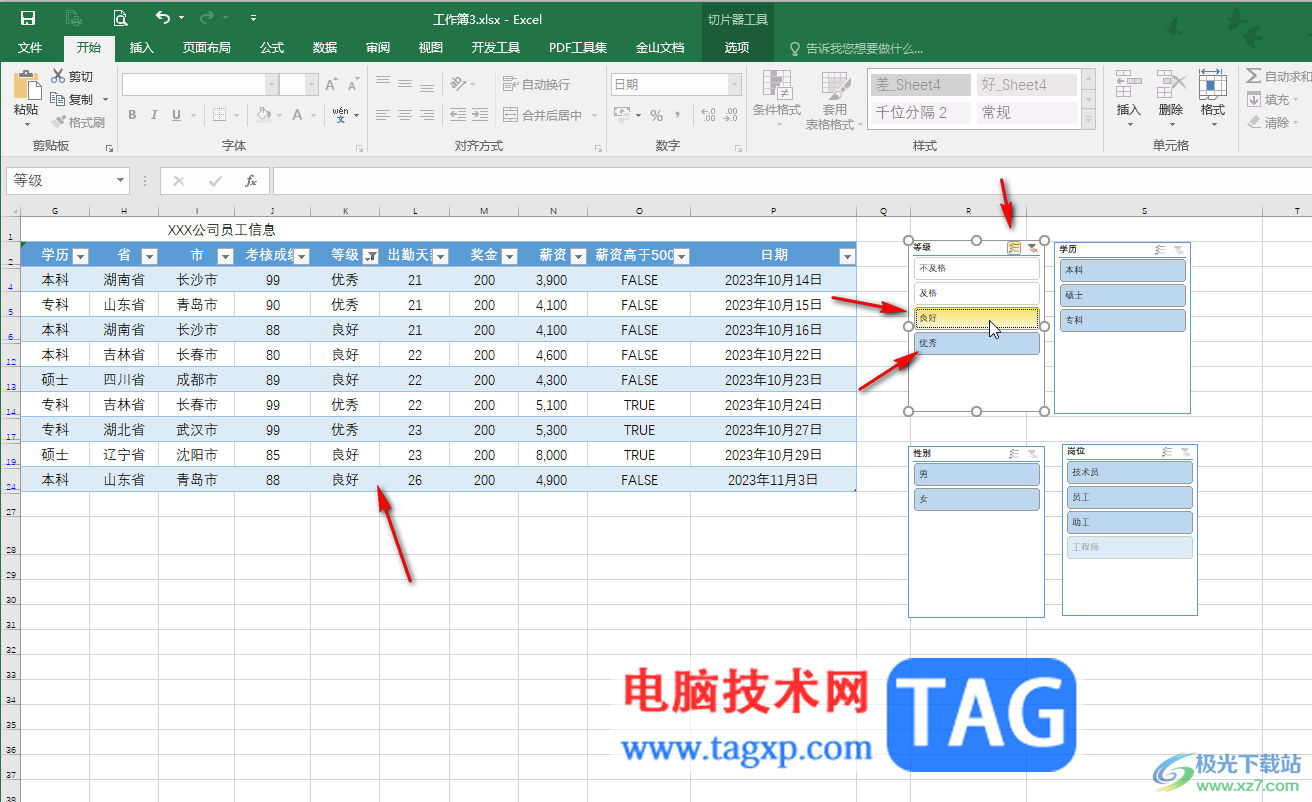1312x802 pixels.
Task: Expand the cell styles gallery
Action: (x=1089, y=119)
